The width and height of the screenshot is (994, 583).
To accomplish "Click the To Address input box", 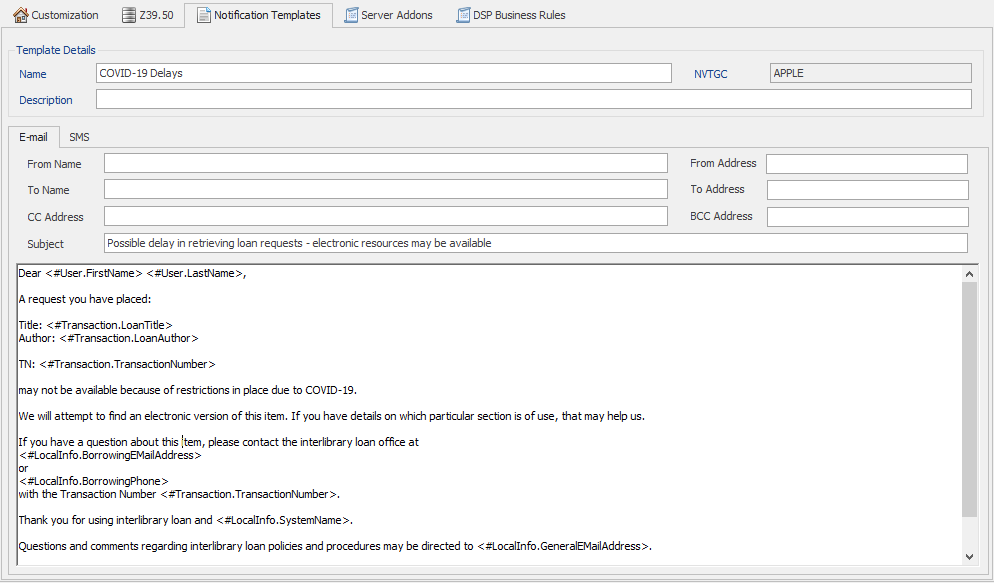I will click(866, 190).
